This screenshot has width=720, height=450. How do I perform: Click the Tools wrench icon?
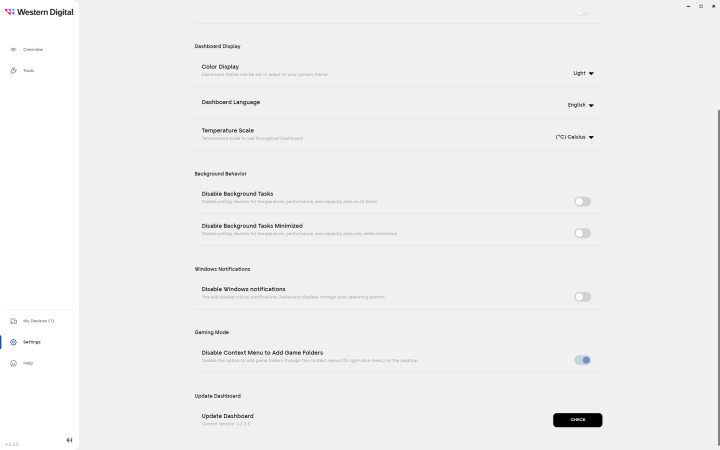tap(13, 70)
